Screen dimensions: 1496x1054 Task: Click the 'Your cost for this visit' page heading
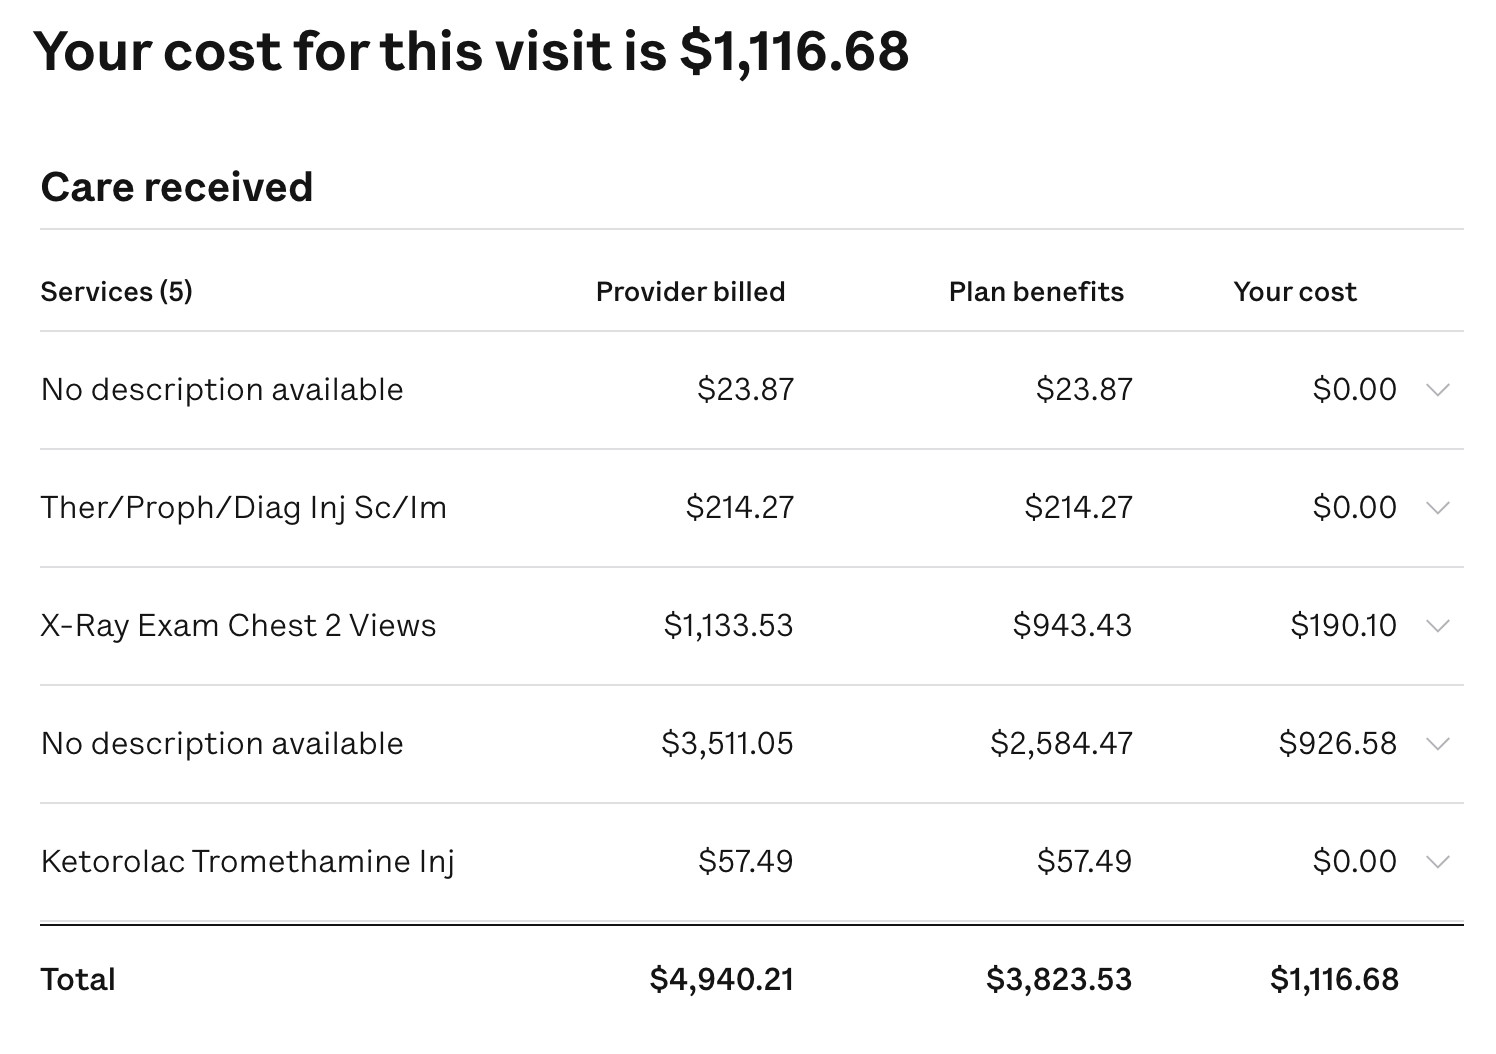coord(471,52)
